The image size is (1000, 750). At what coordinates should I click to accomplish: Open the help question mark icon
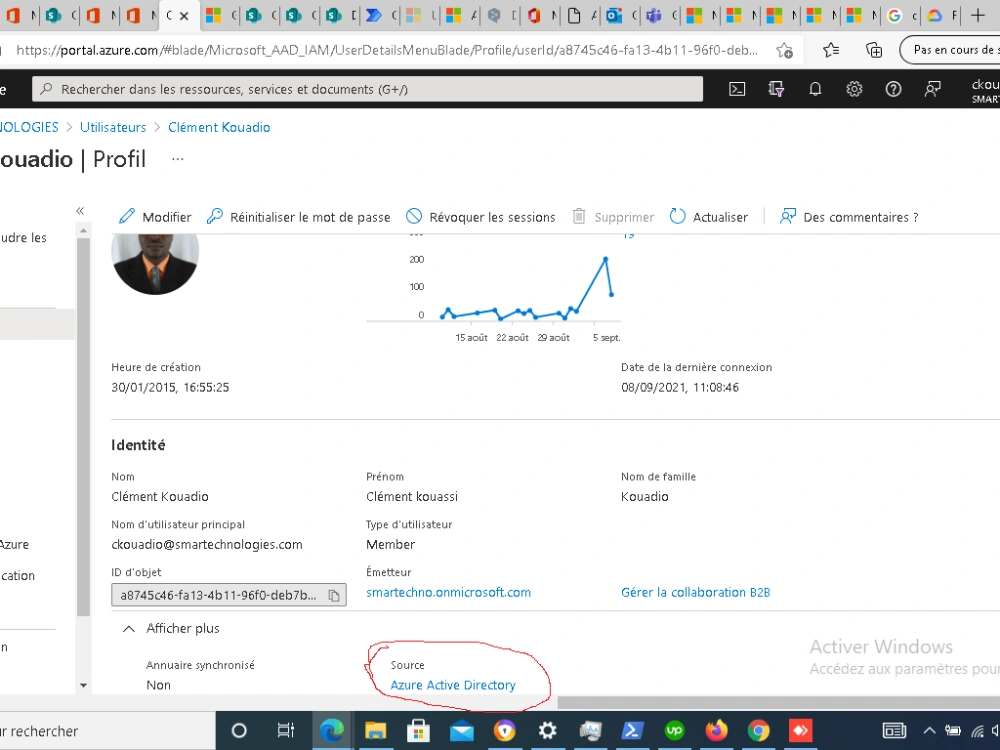tap(893, 89)
